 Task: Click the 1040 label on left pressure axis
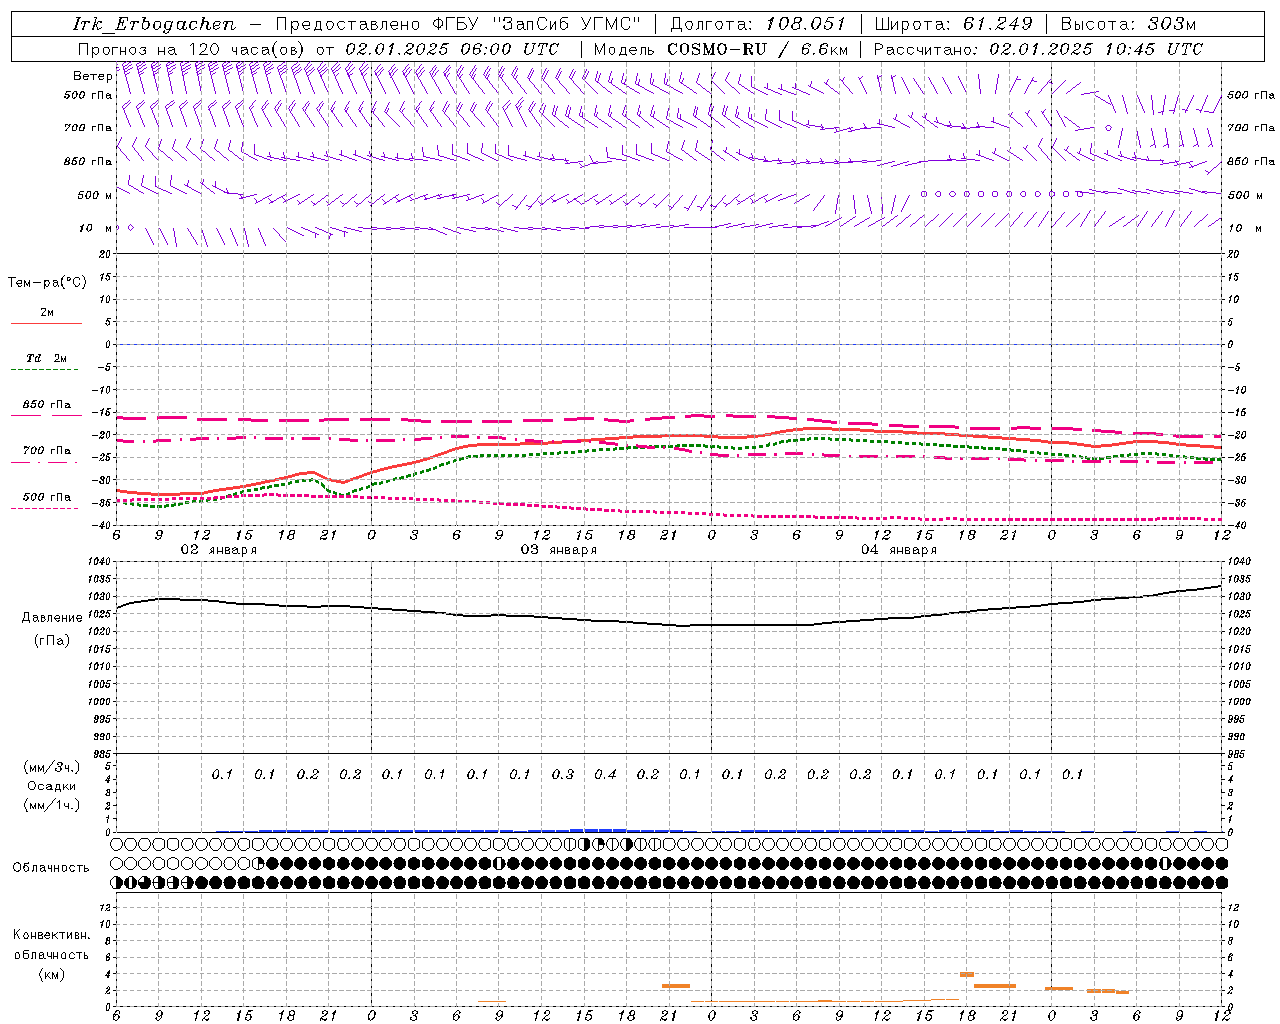[100, 561]
